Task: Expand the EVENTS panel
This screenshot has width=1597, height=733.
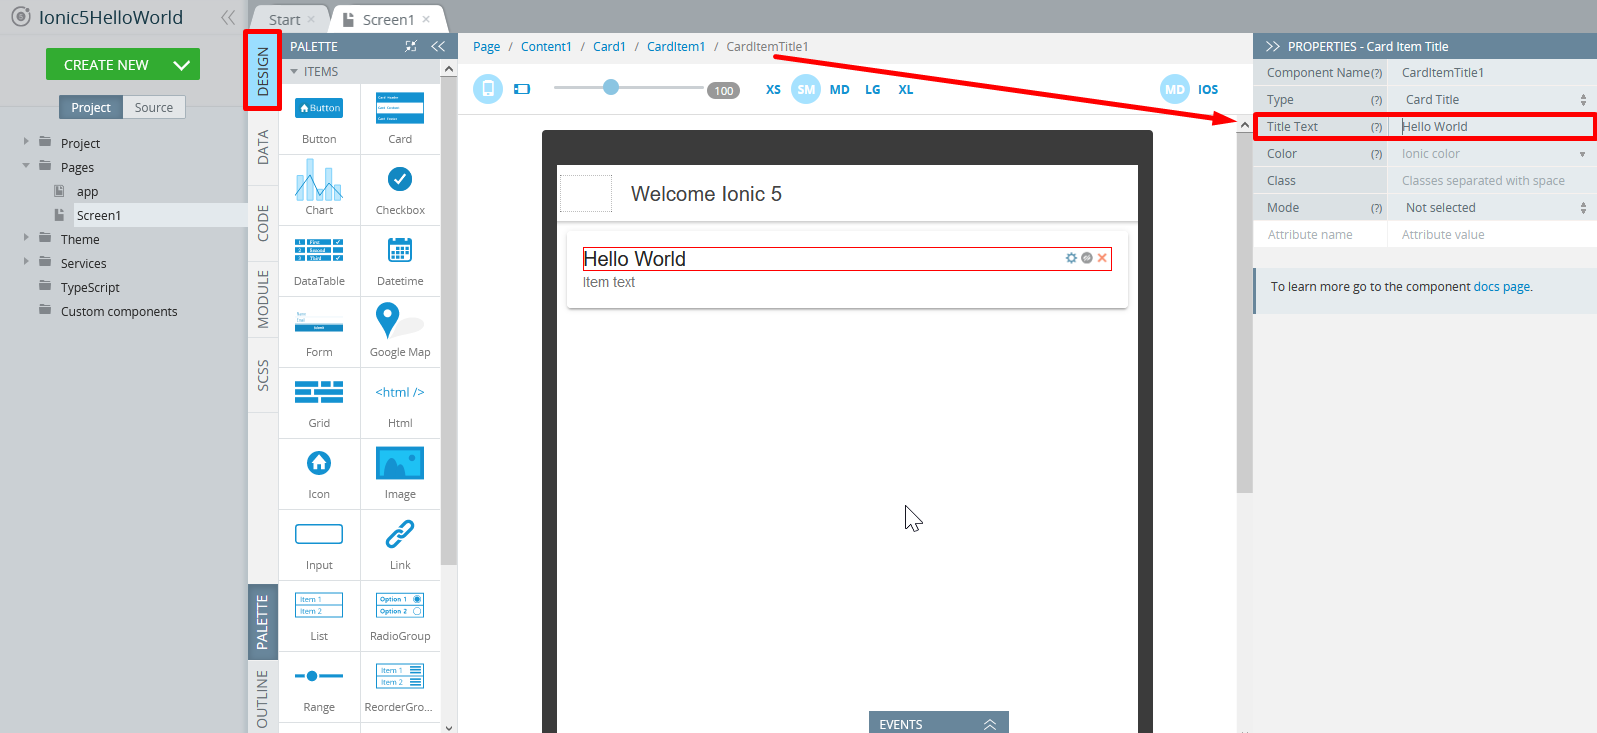Action: [938, 723]
